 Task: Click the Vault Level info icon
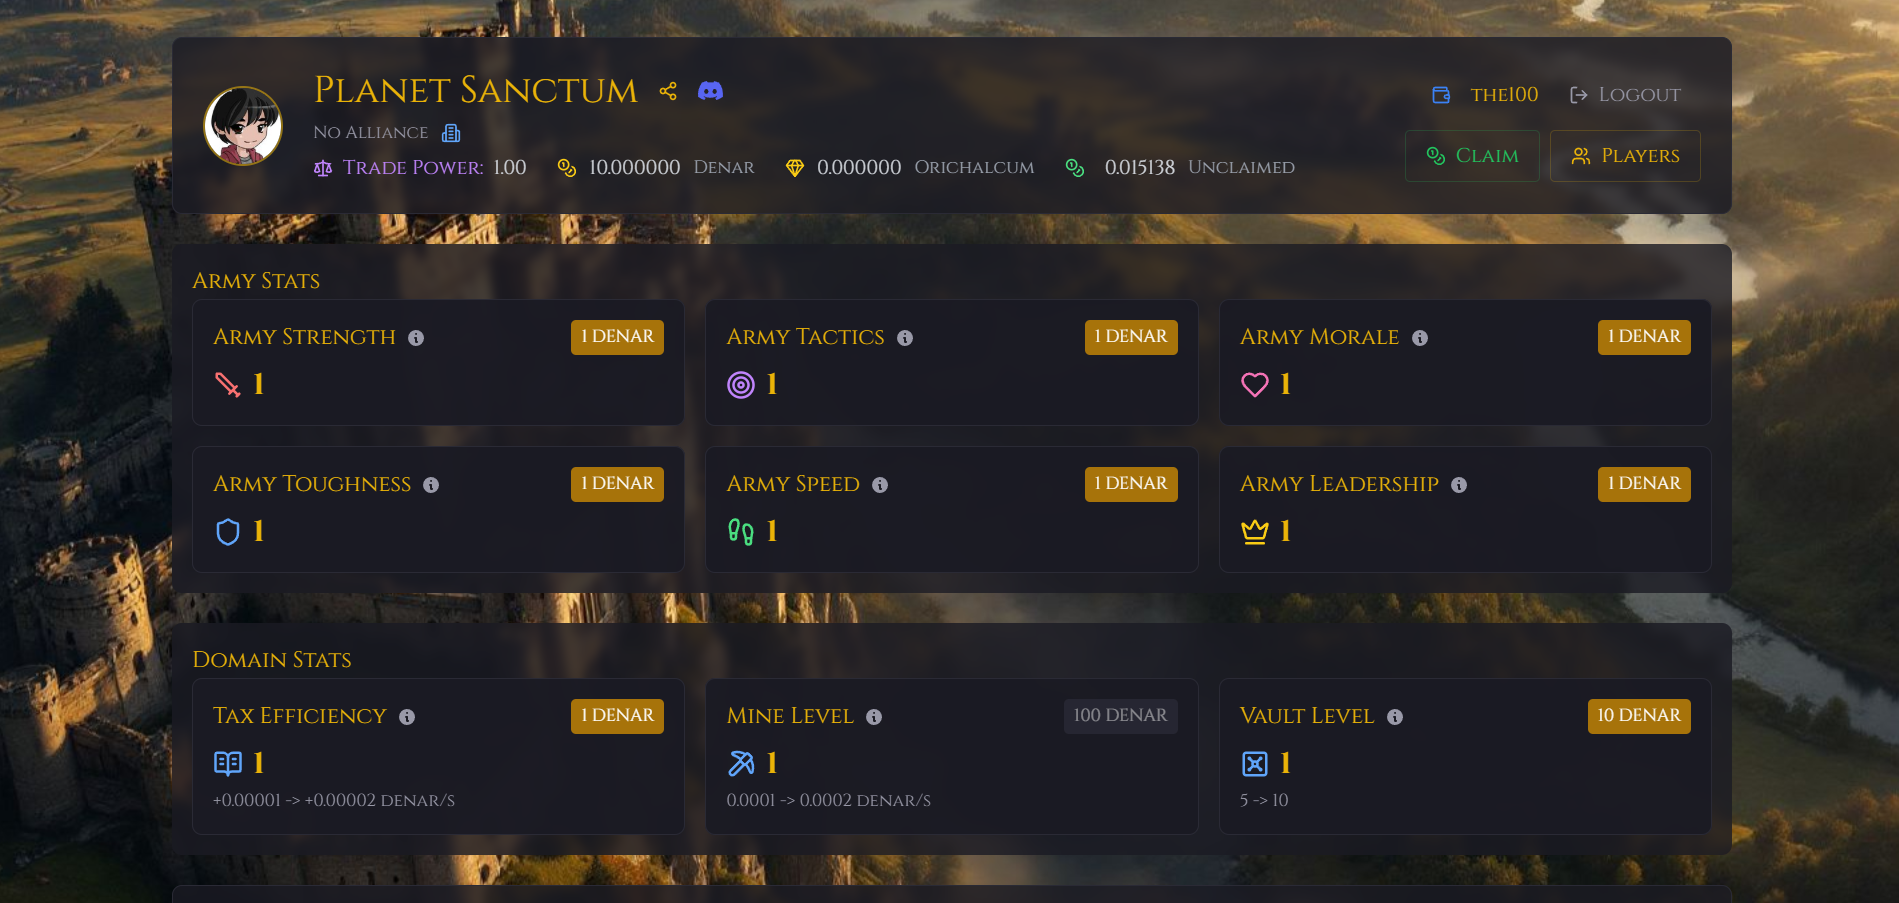click(x=1395, y=717)
